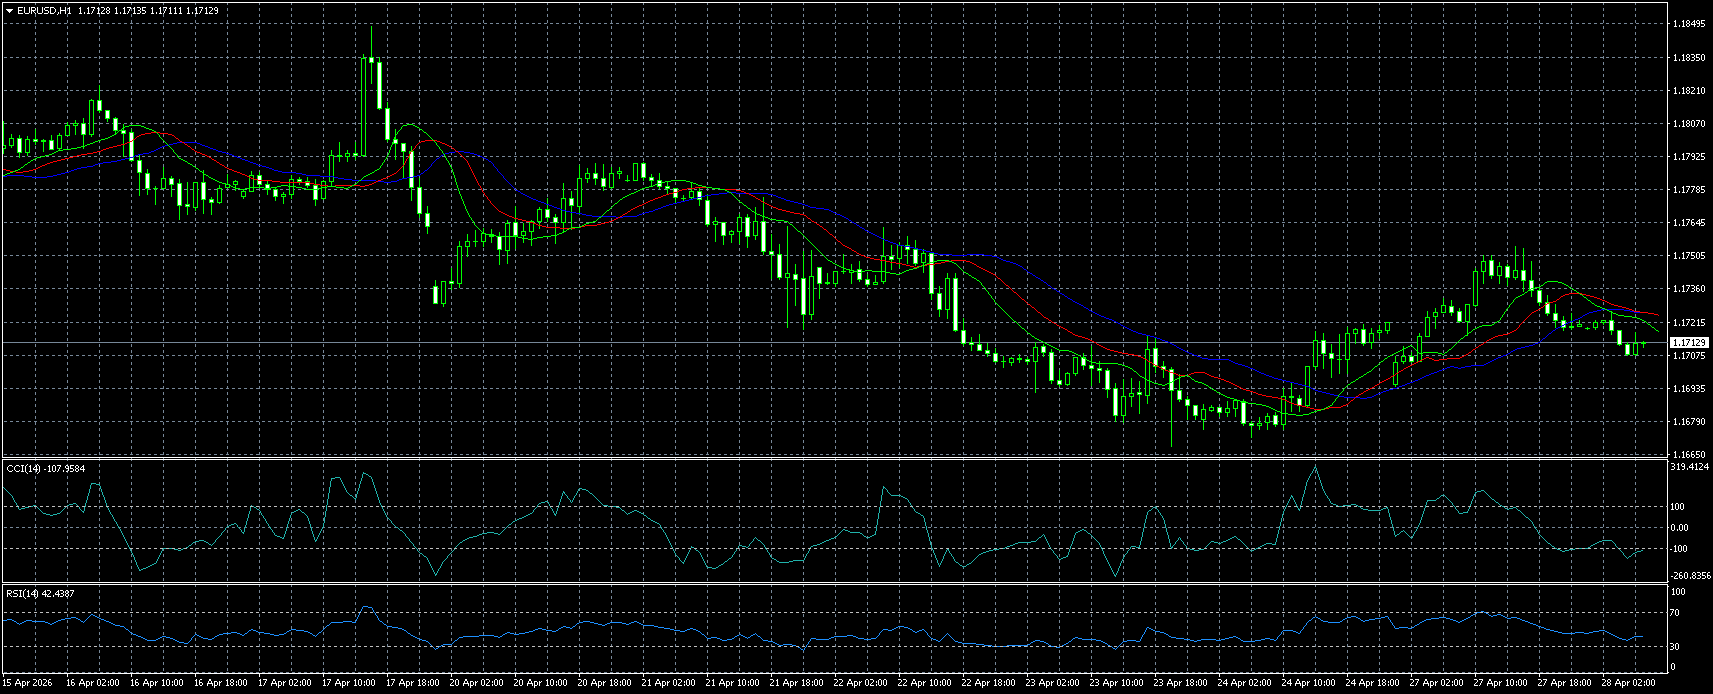
Task: Select the EURUSD,H1 symbol title text
Action: coord(44,10)
